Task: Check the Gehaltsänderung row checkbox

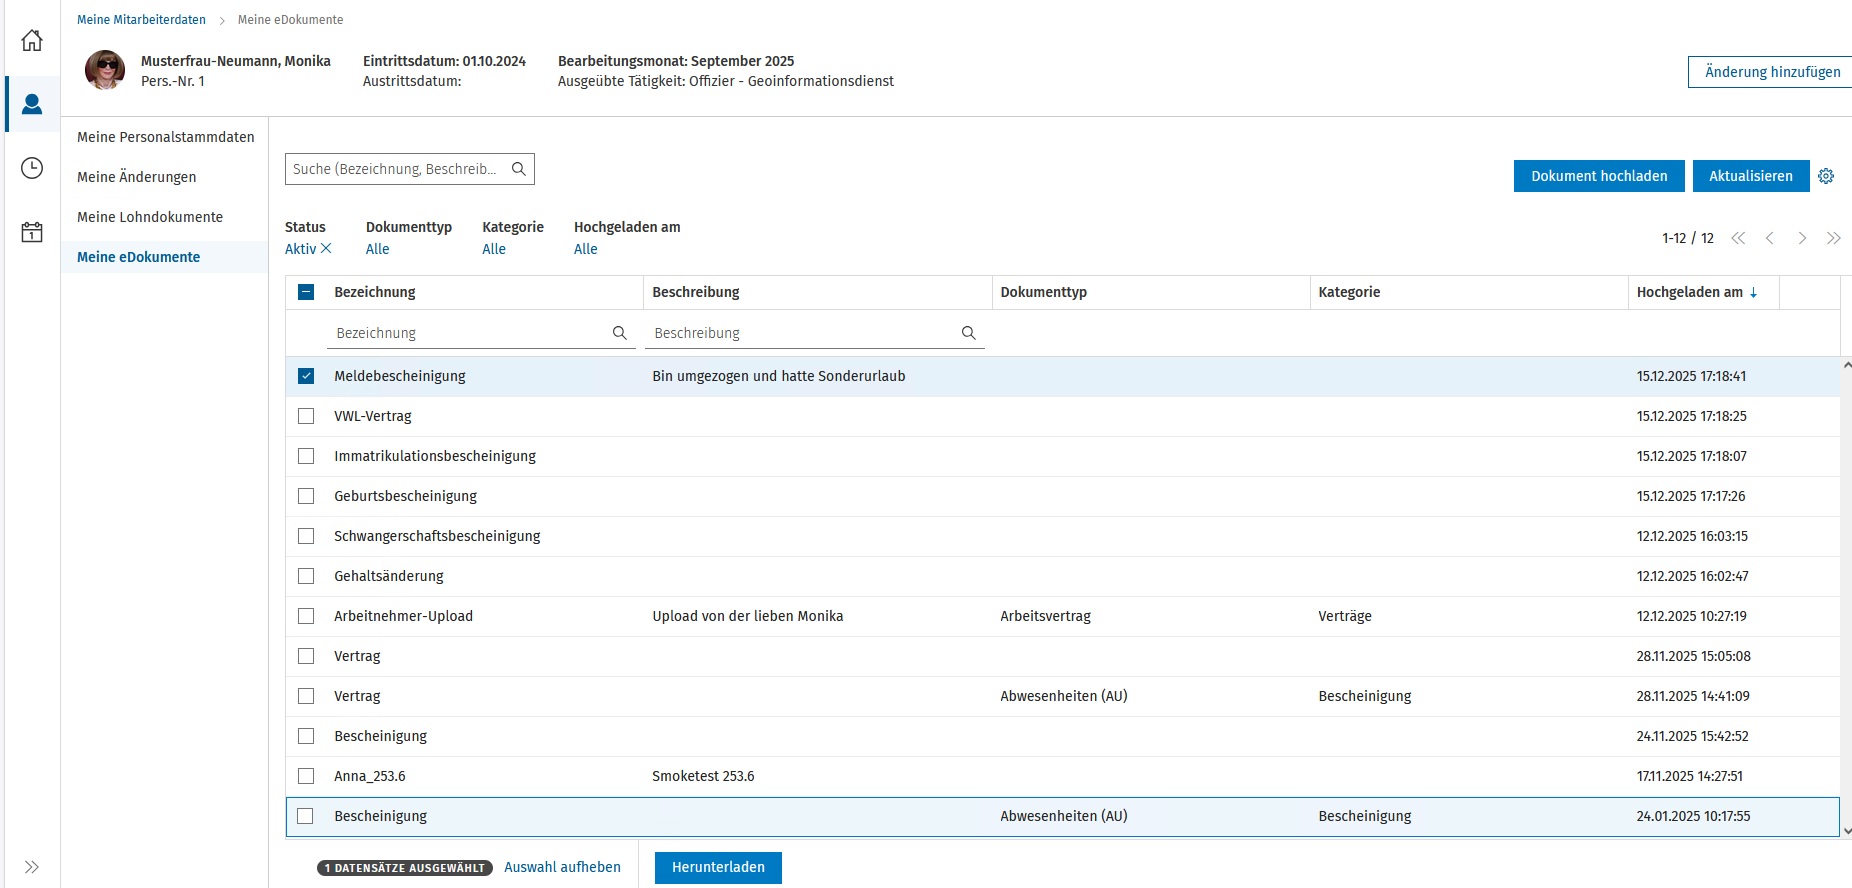Action: click(x=306, y=576)
